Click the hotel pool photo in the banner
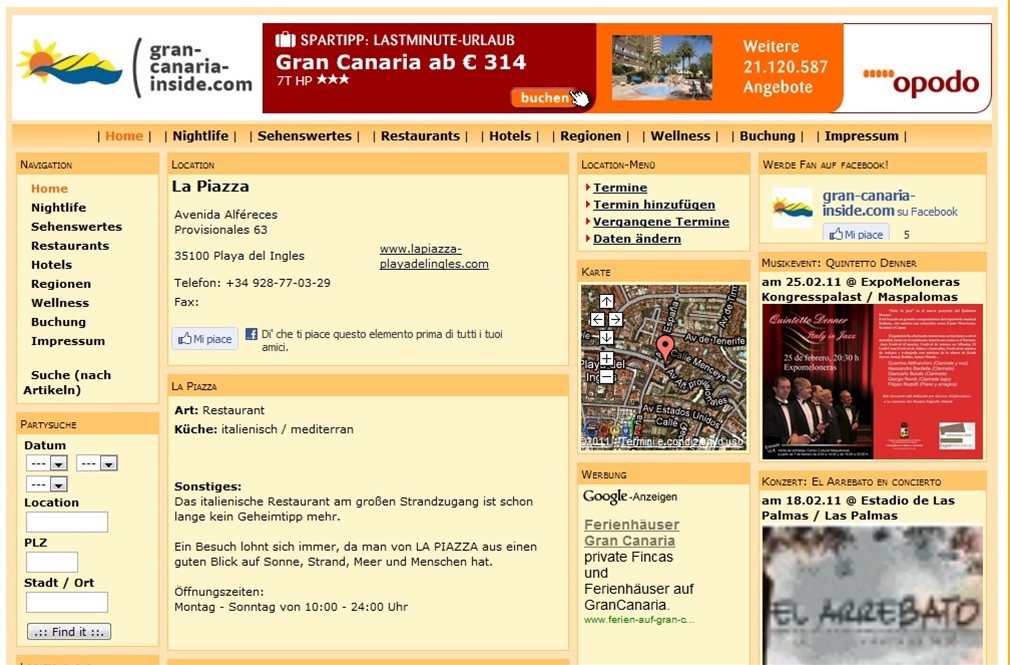This screenshot has height=665, width=1010. click(x=662, y=68)
